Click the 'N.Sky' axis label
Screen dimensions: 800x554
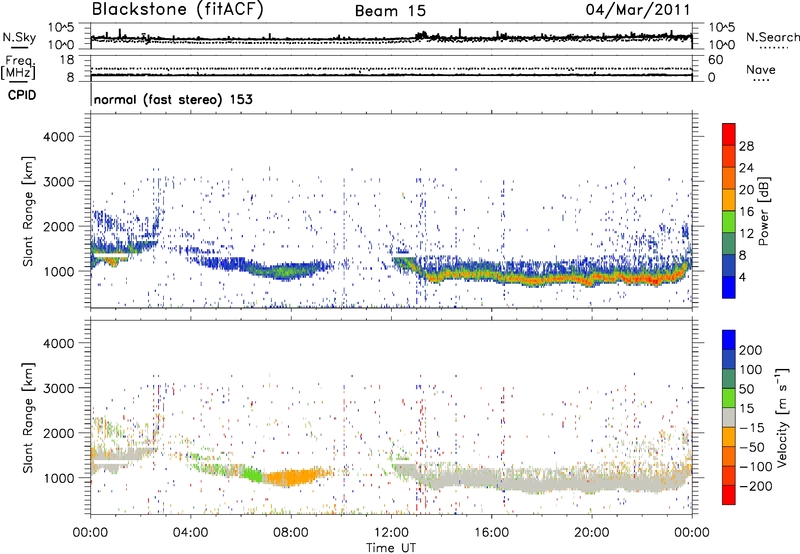point(19,37)
